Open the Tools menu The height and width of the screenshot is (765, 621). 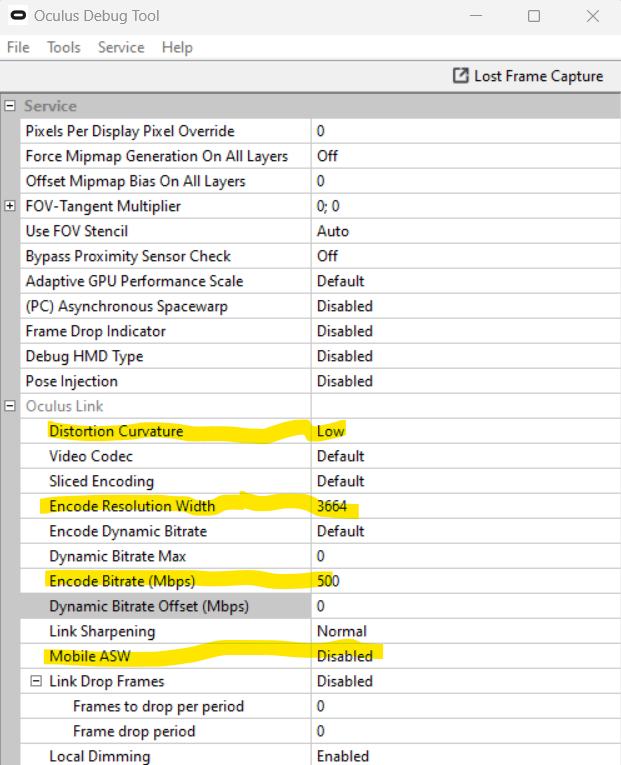63,47
